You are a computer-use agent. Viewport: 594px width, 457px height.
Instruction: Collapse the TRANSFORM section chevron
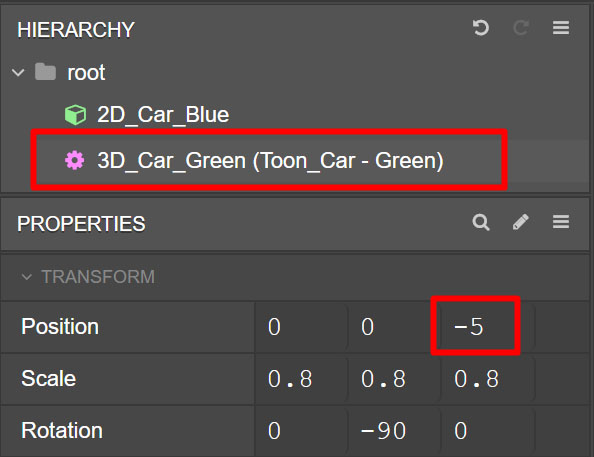pyautogui.click(x=27, y=277)
